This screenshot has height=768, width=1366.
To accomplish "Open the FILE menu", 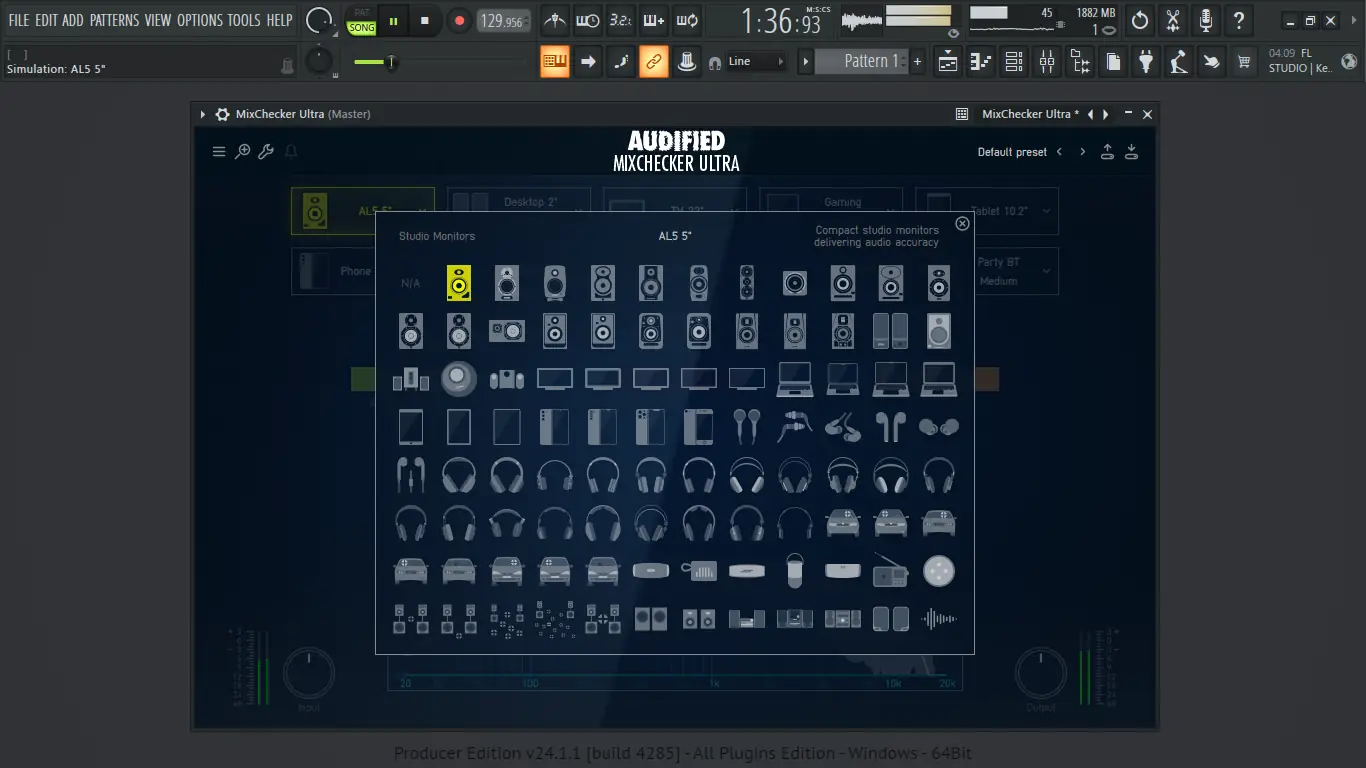I will click(19, 20).
